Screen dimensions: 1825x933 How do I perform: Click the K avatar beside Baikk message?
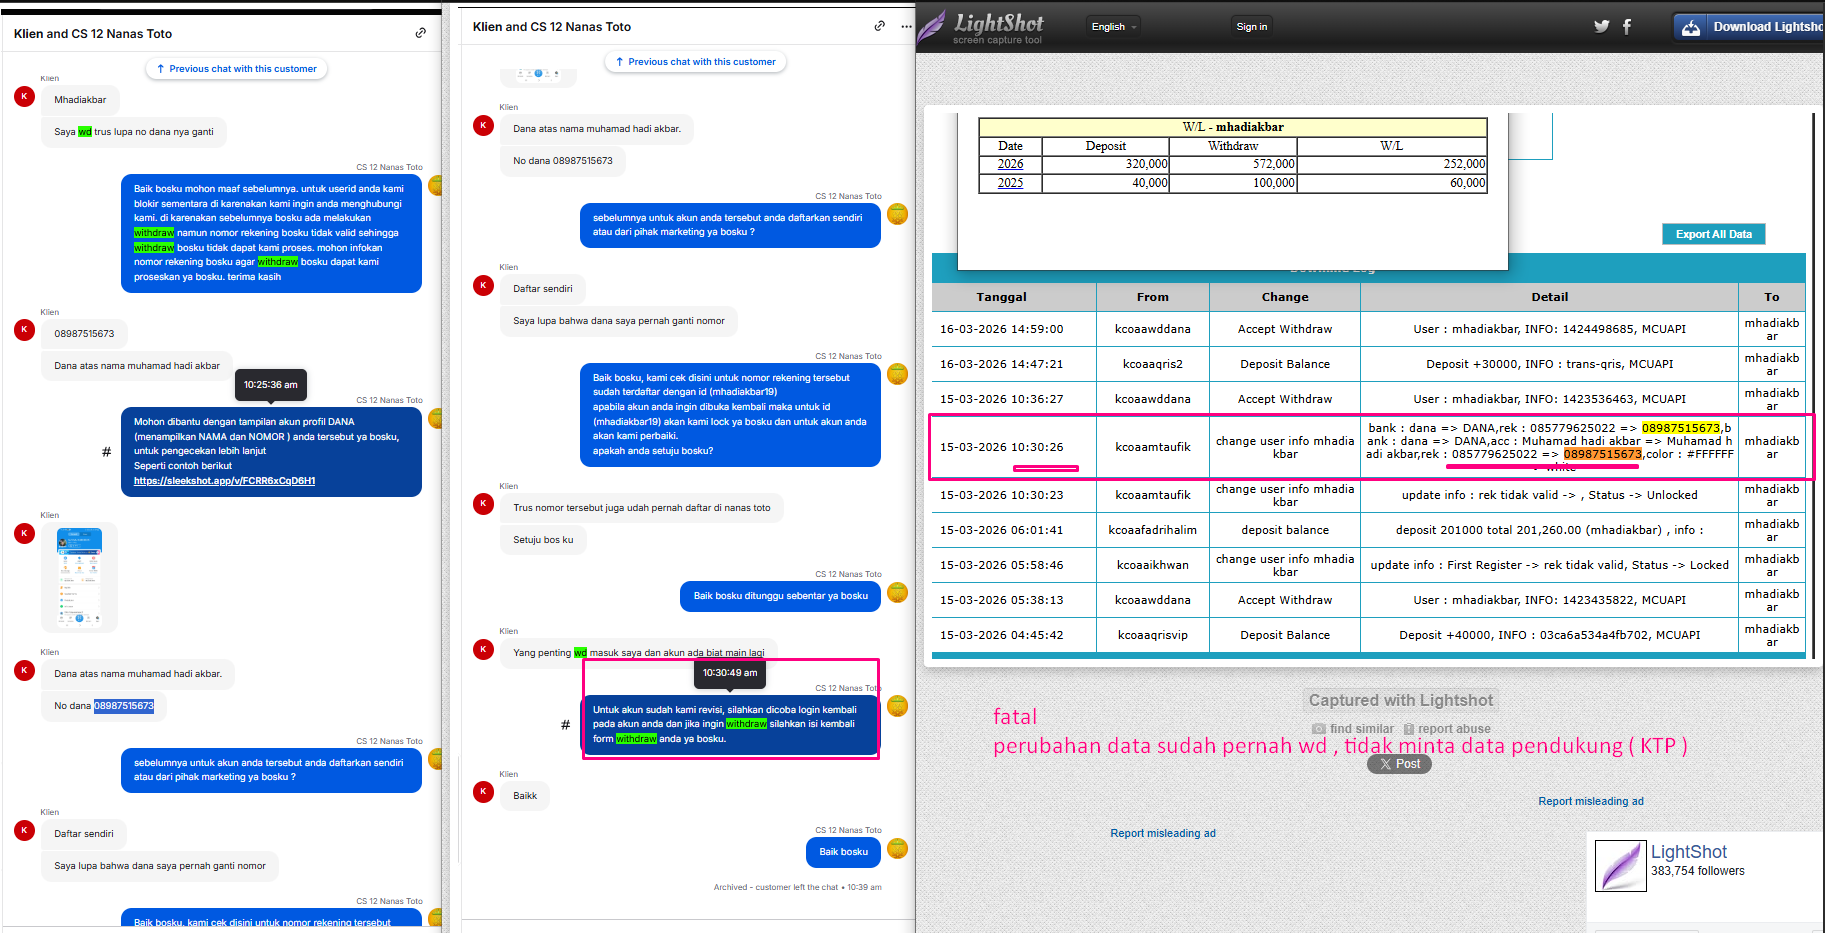(484, 792)
